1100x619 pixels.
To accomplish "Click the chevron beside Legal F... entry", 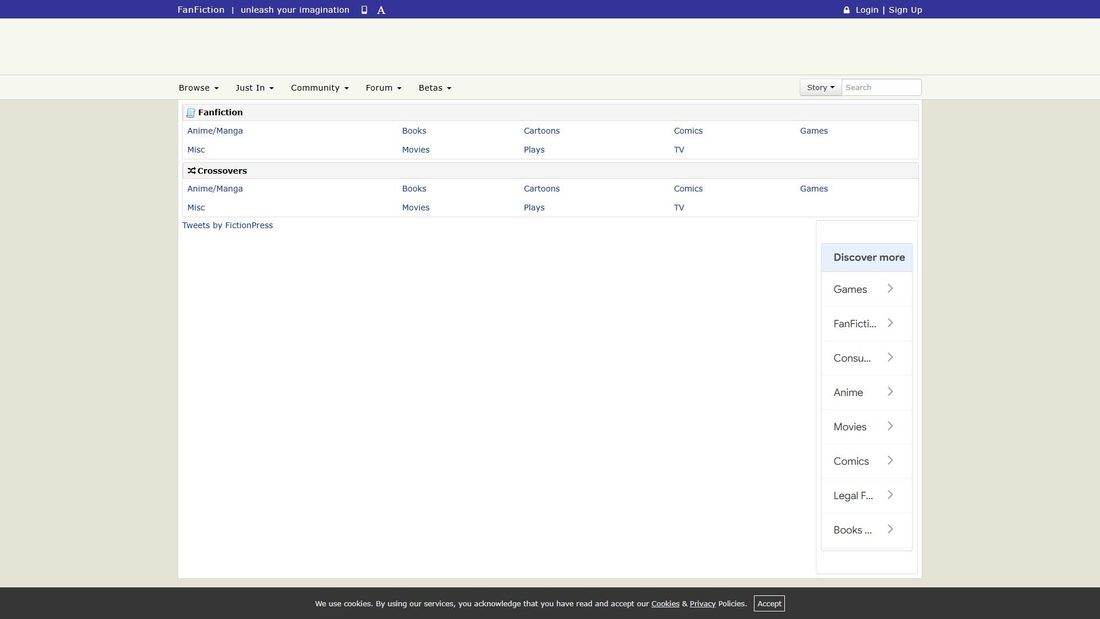I will (x=890, y=495).
